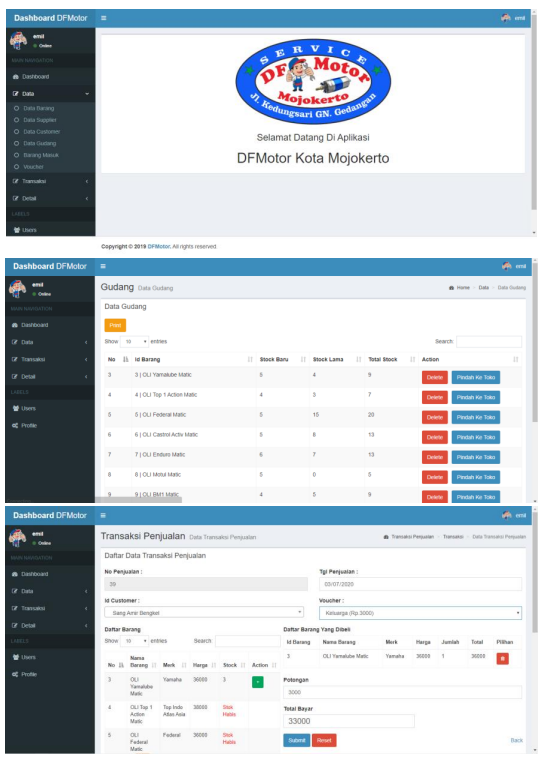Open Show entries dropdown in Data Gudang

pyautogui.click(x=134, y=342)
